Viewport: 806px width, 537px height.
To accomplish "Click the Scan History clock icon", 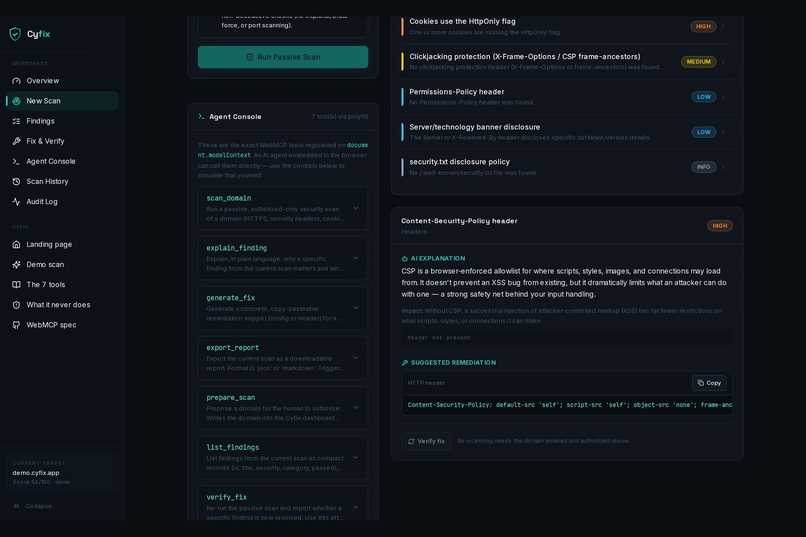I will (x=16, y=181).
